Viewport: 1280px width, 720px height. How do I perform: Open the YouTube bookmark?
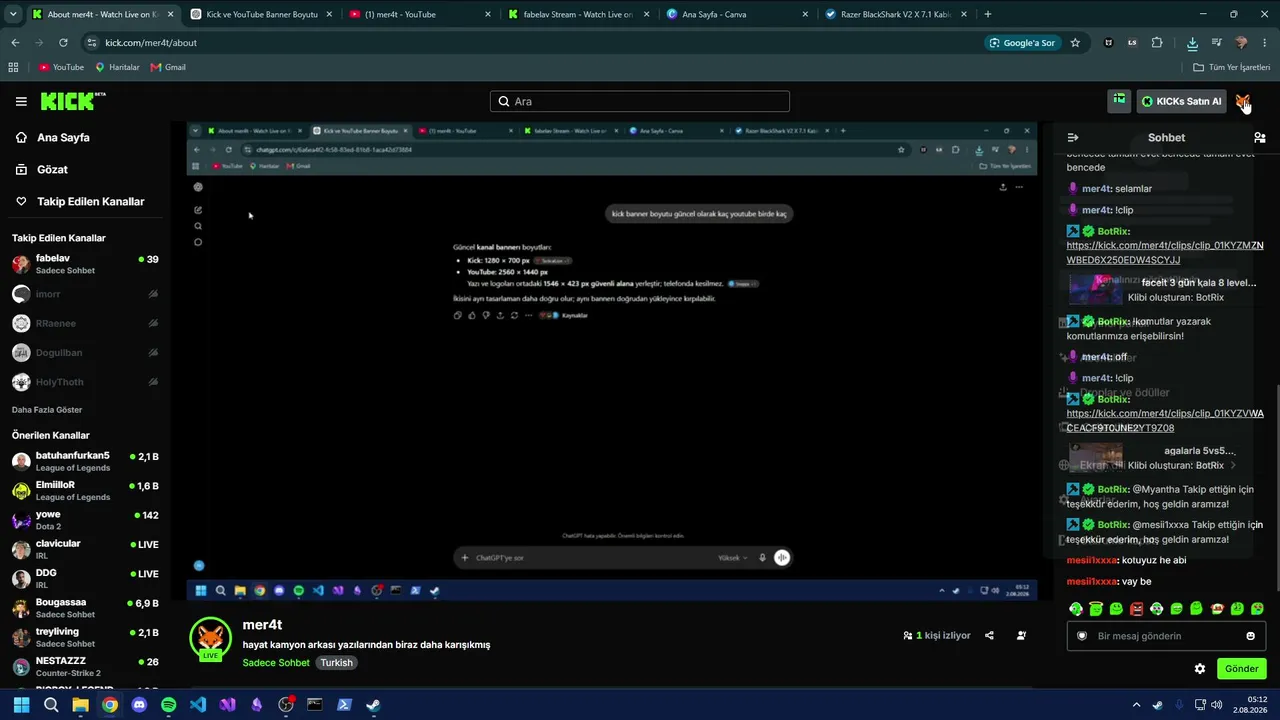61,67
